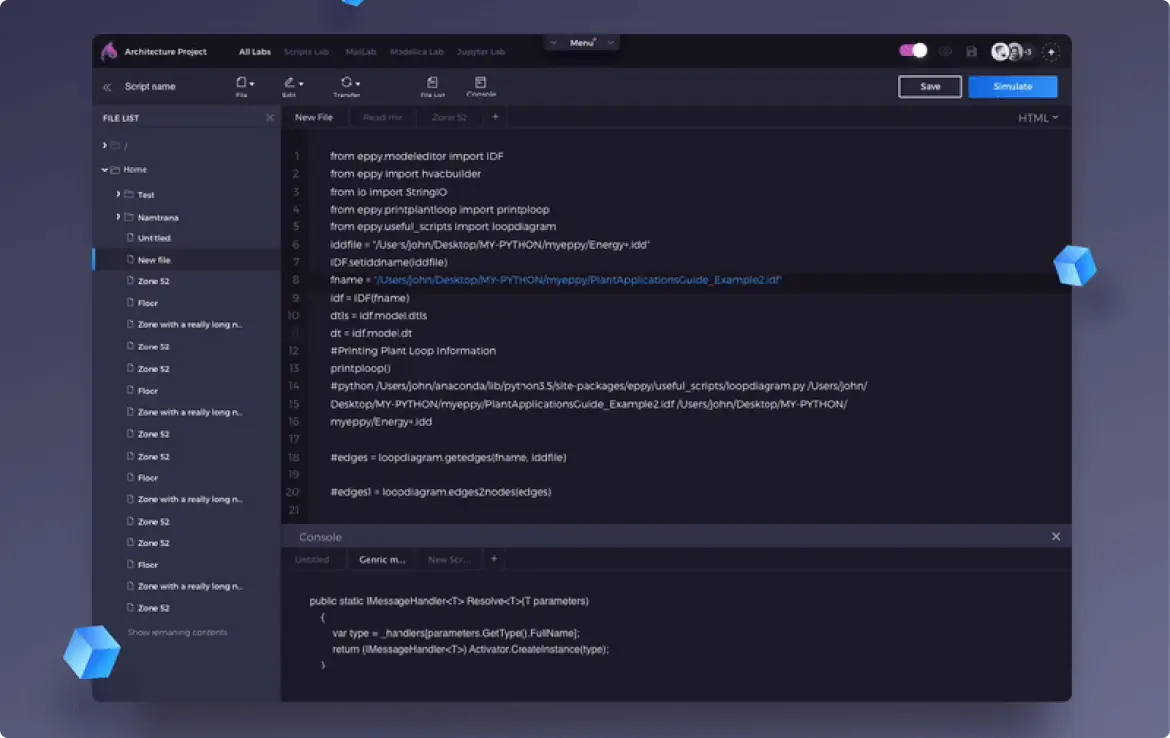Click the console line starting "var type ="
Viewport: 1170px width, 738px height.
coord(456,633)
